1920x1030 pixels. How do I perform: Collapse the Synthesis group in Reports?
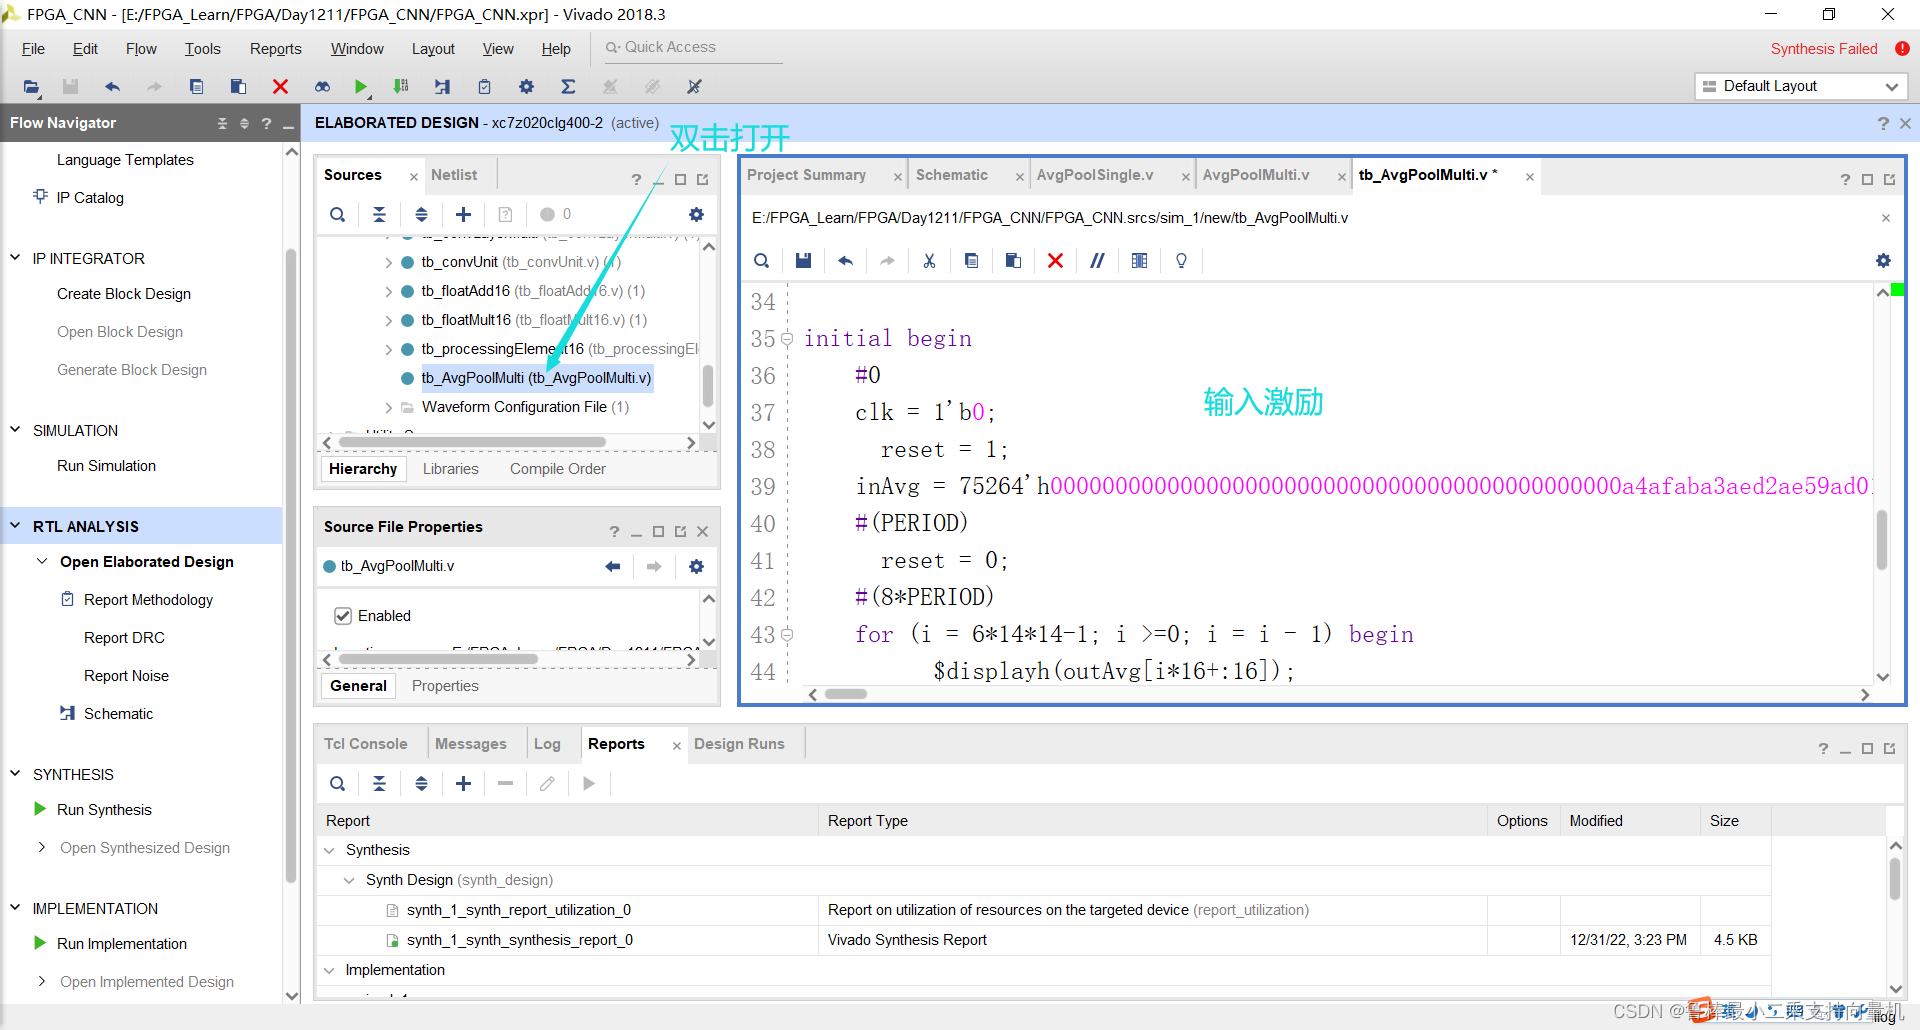tap(329, 850)
